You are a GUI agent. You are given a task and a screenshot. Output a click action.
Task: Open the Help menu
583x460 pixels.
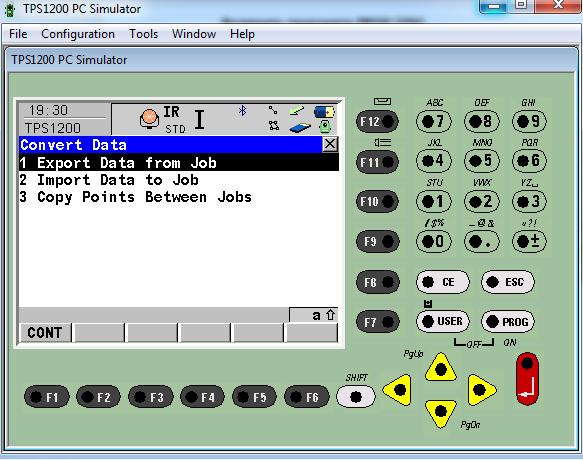(x=242, y=34)
